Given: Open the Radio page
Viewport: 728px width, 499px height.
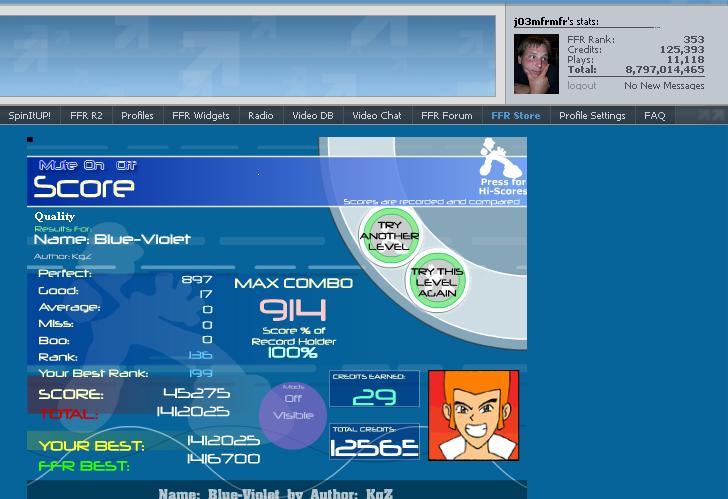Looking at the screenshot, I should [x=261, y=116].
